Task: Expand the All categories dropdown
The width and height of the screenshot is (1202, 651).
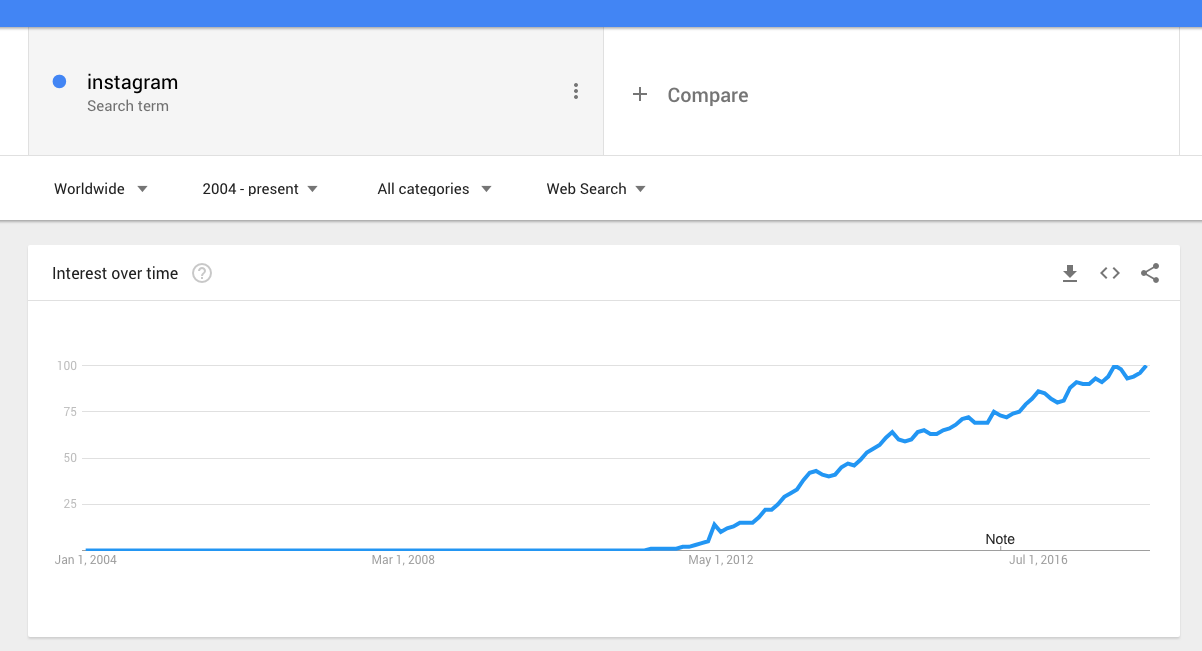Action: 434,189
